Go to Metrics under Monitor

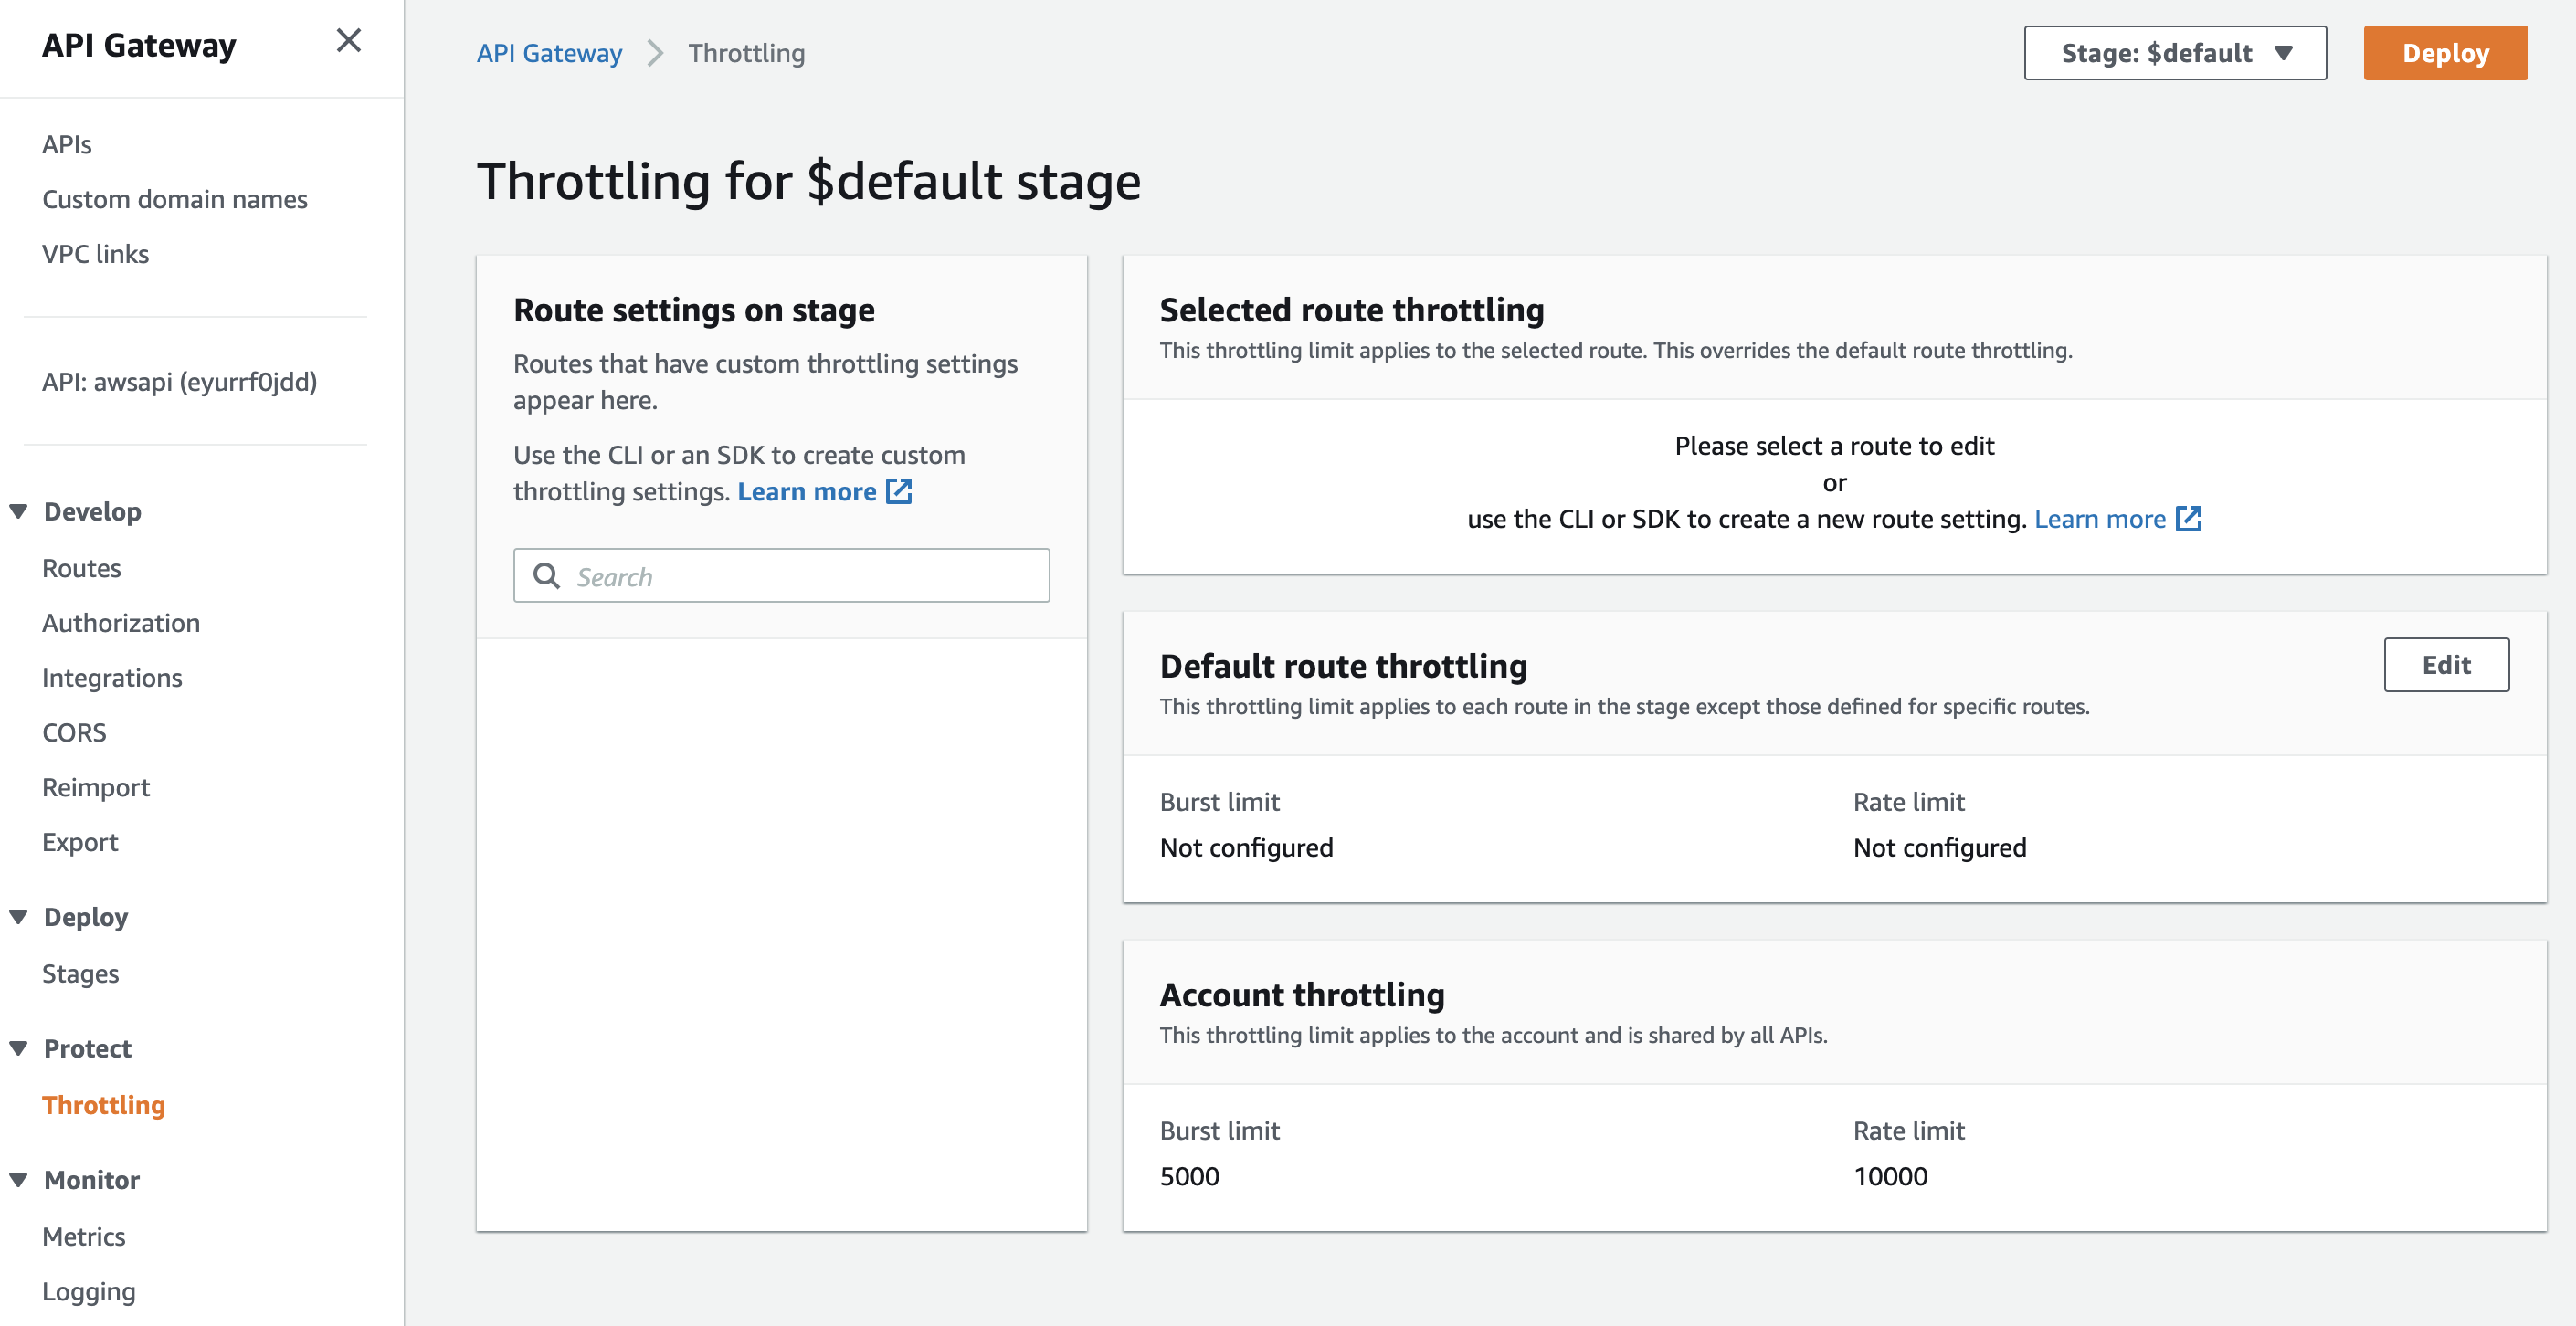coord(83,1236)
